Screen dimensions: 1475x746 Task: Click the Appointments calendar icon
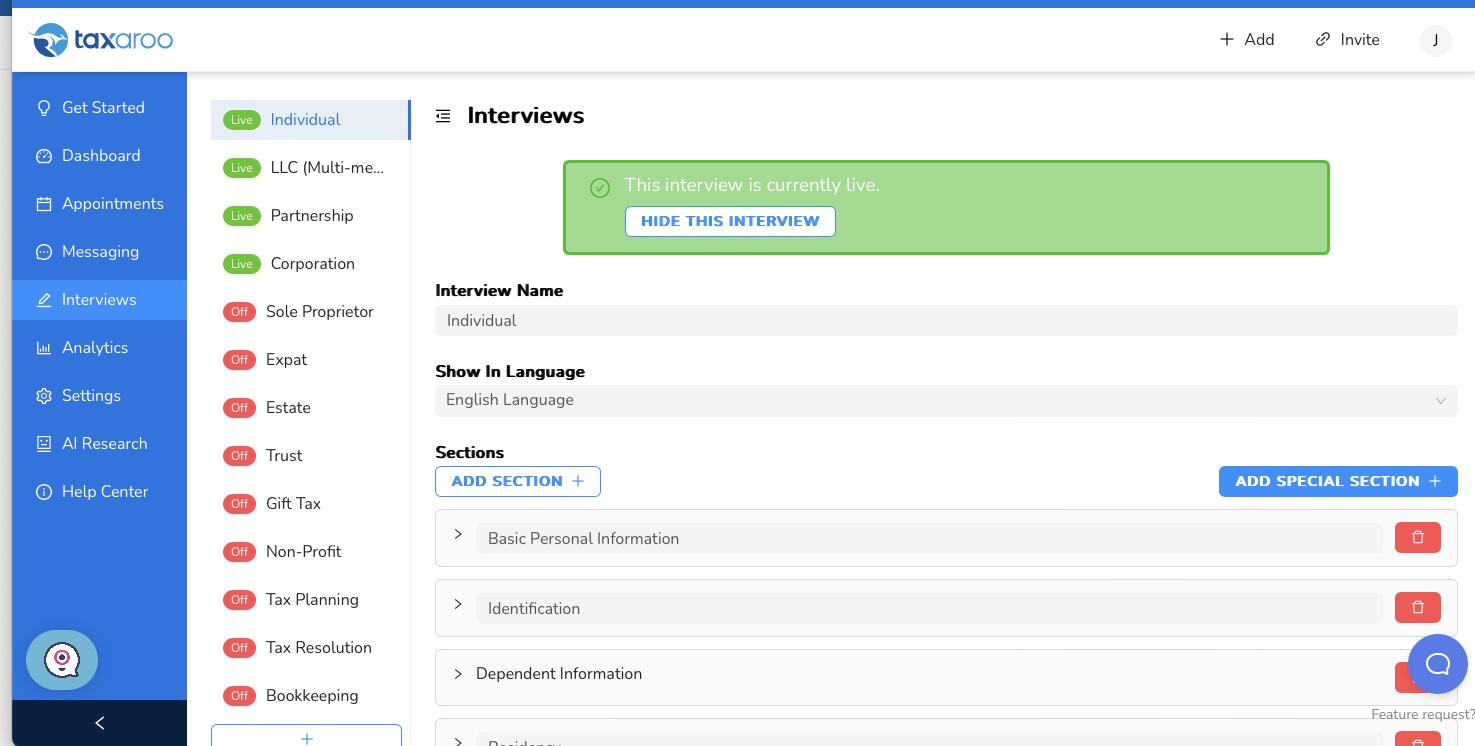coord(44,204)
